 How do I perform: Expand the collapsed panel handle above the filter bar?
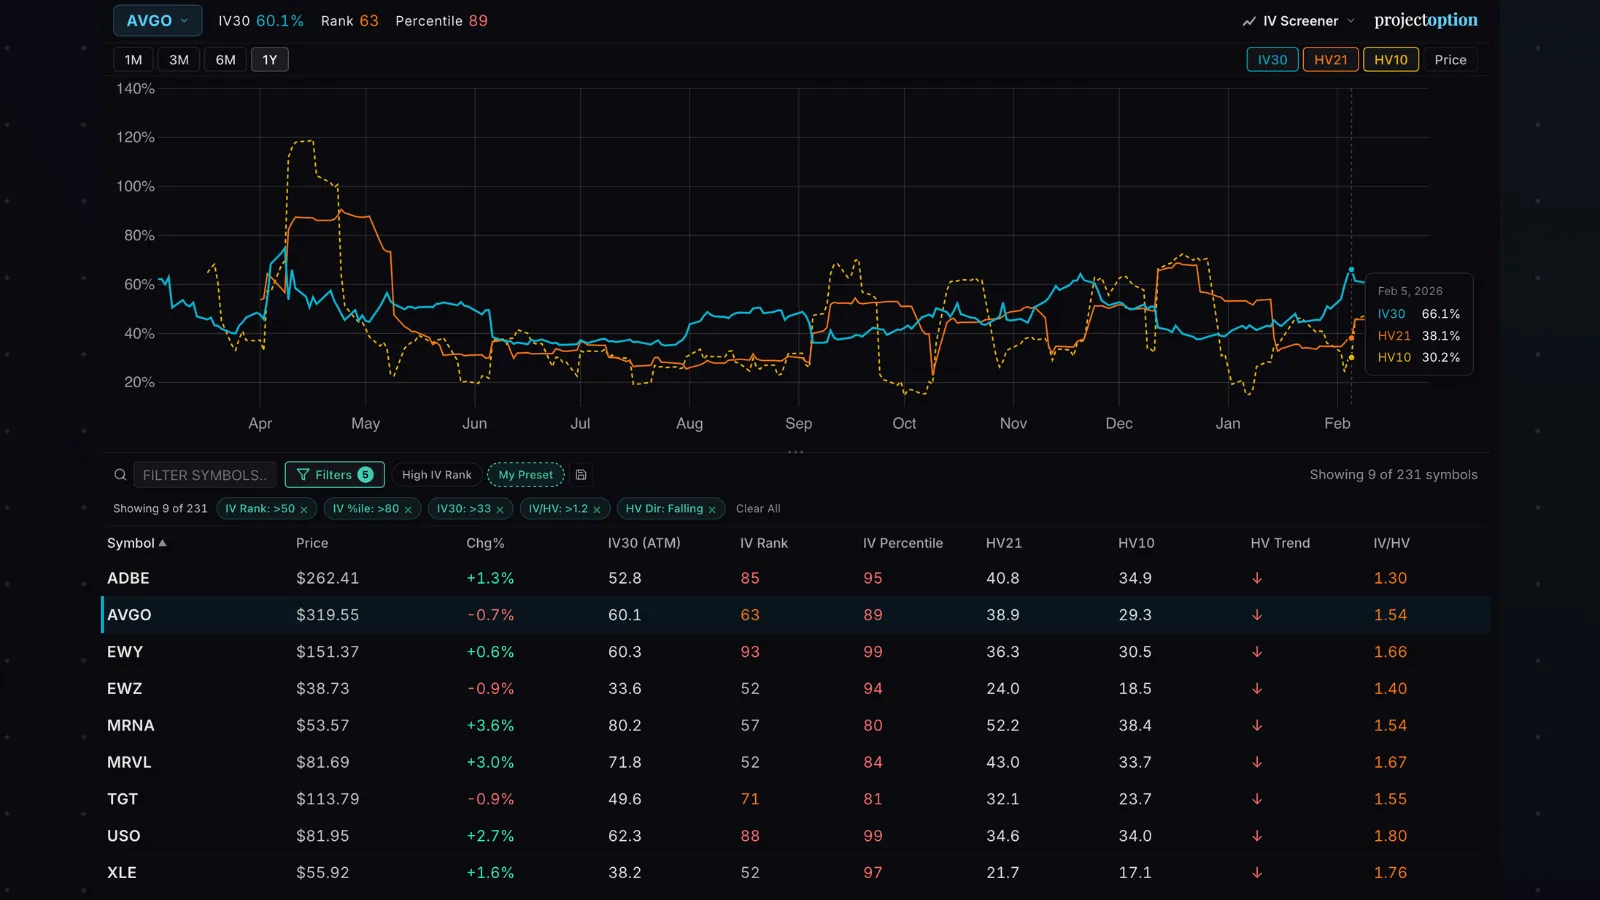[x=795, y=452]
